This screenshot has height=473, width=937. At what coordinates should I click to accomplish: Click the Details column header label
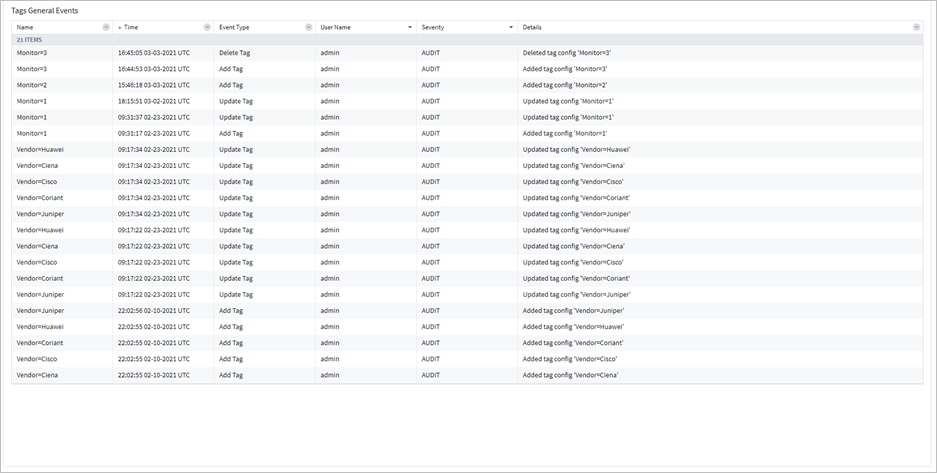coord(532,27)
